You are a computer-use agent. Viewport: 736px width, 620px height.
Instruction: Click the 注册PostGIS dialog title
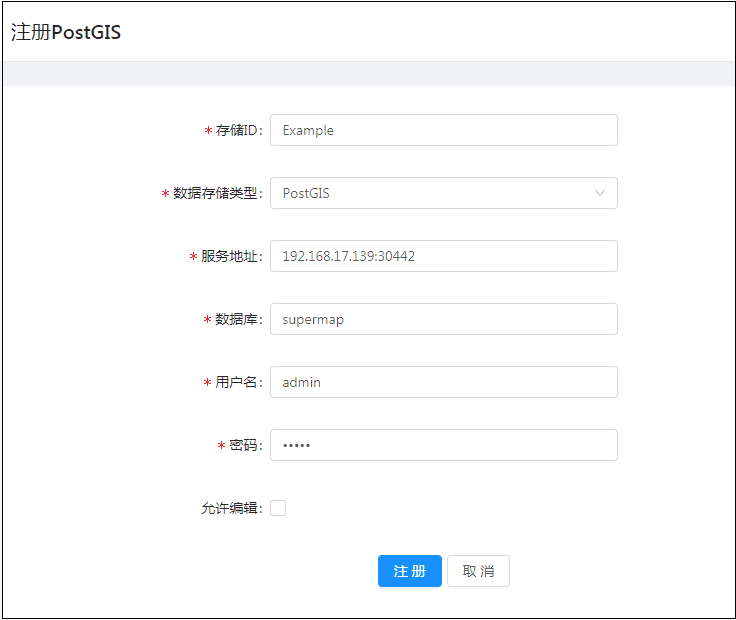pyautogui.click(x=66, y=32)
